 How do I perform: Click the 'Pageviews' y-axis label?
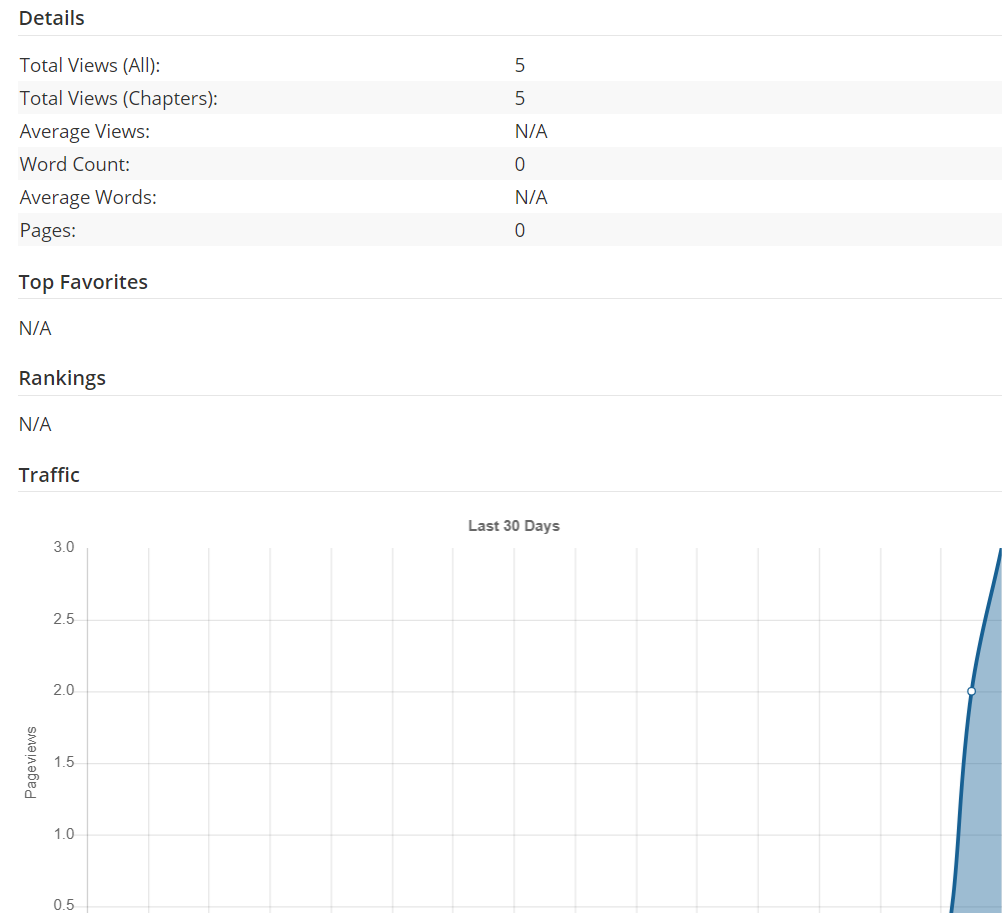click(x=31, y=762)
